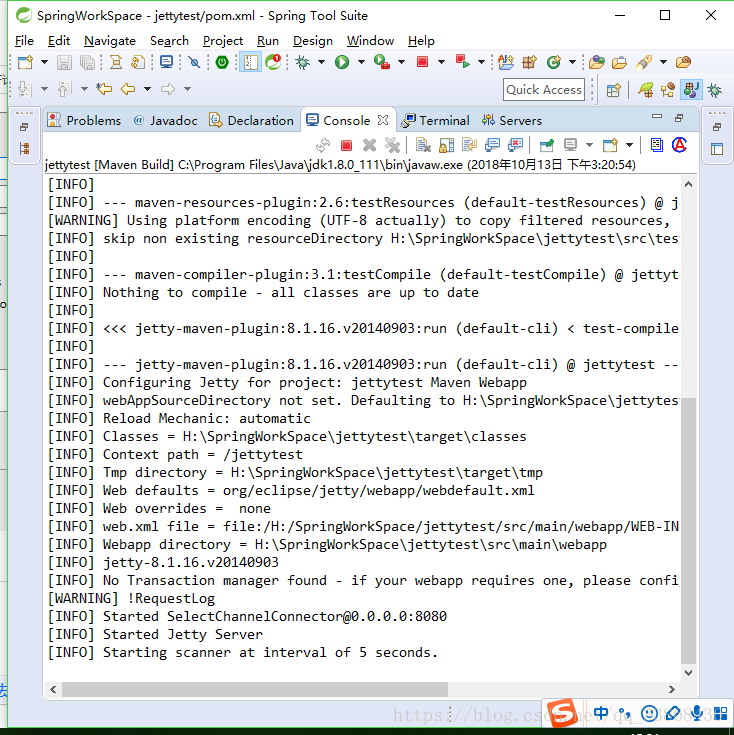Click the Save toolbar icon
The image size is (734, 735).
pos(64,62)
